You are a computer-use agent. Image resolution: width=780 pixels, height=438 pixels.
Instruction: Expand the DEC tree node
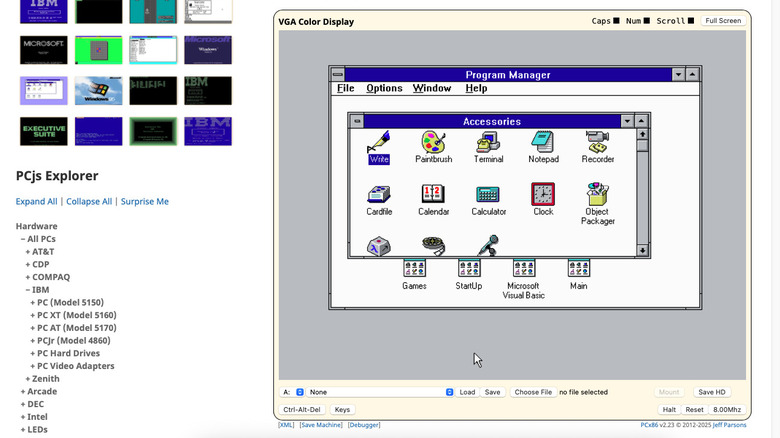click(32, 404)
